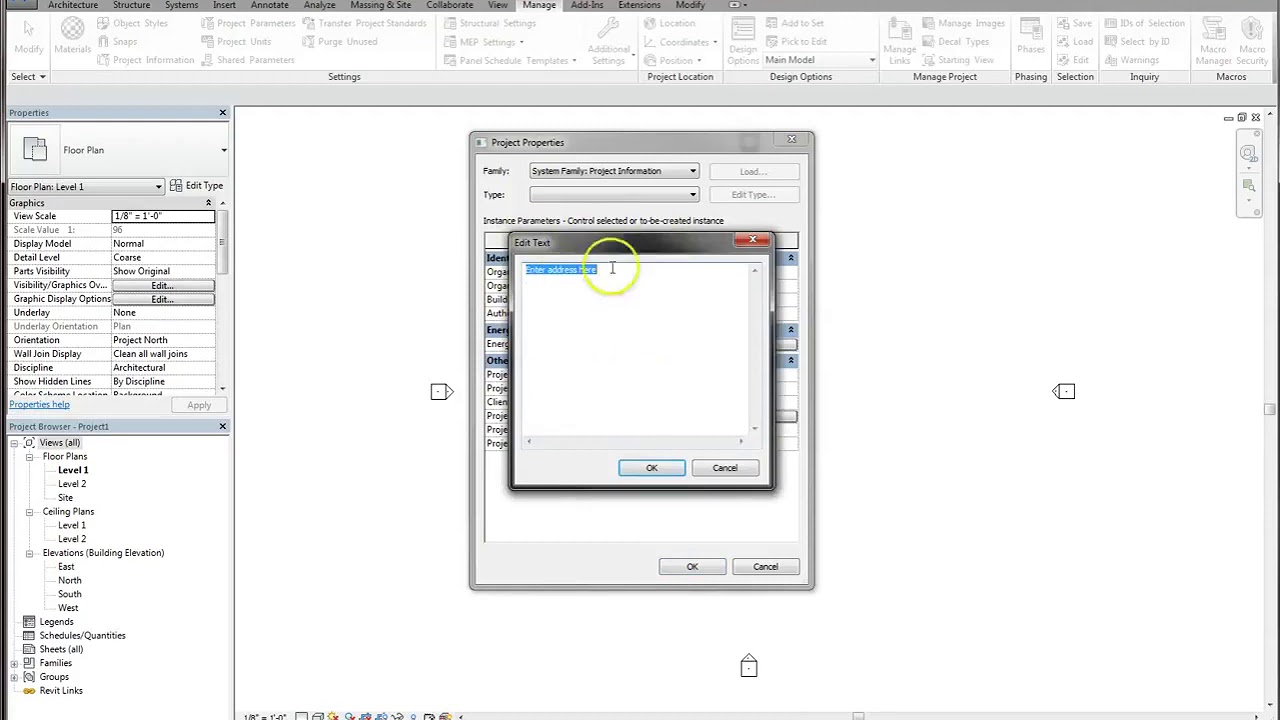1280x720 pixels.
Task: Open the Properties help link
Action: click(x=40, y=404)
